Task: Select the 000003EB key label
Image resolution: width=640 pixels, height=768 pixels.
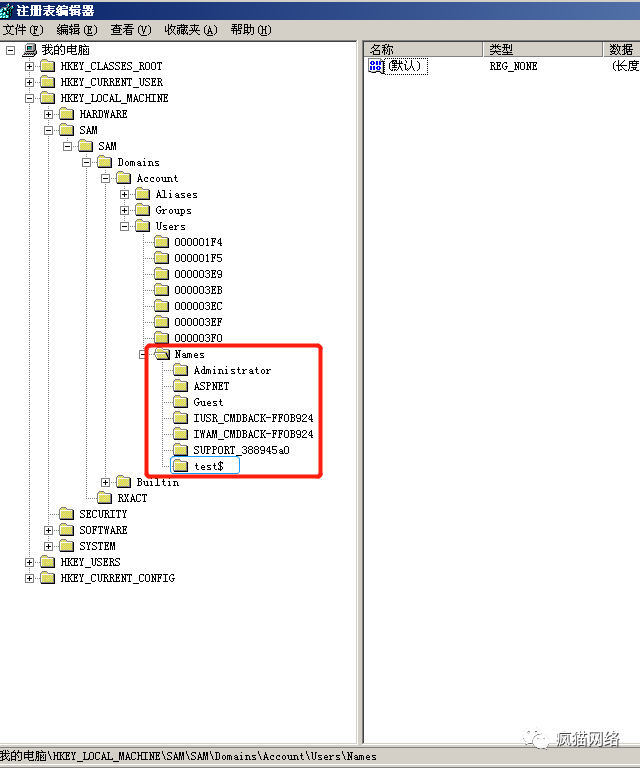Action: (198, 290)
